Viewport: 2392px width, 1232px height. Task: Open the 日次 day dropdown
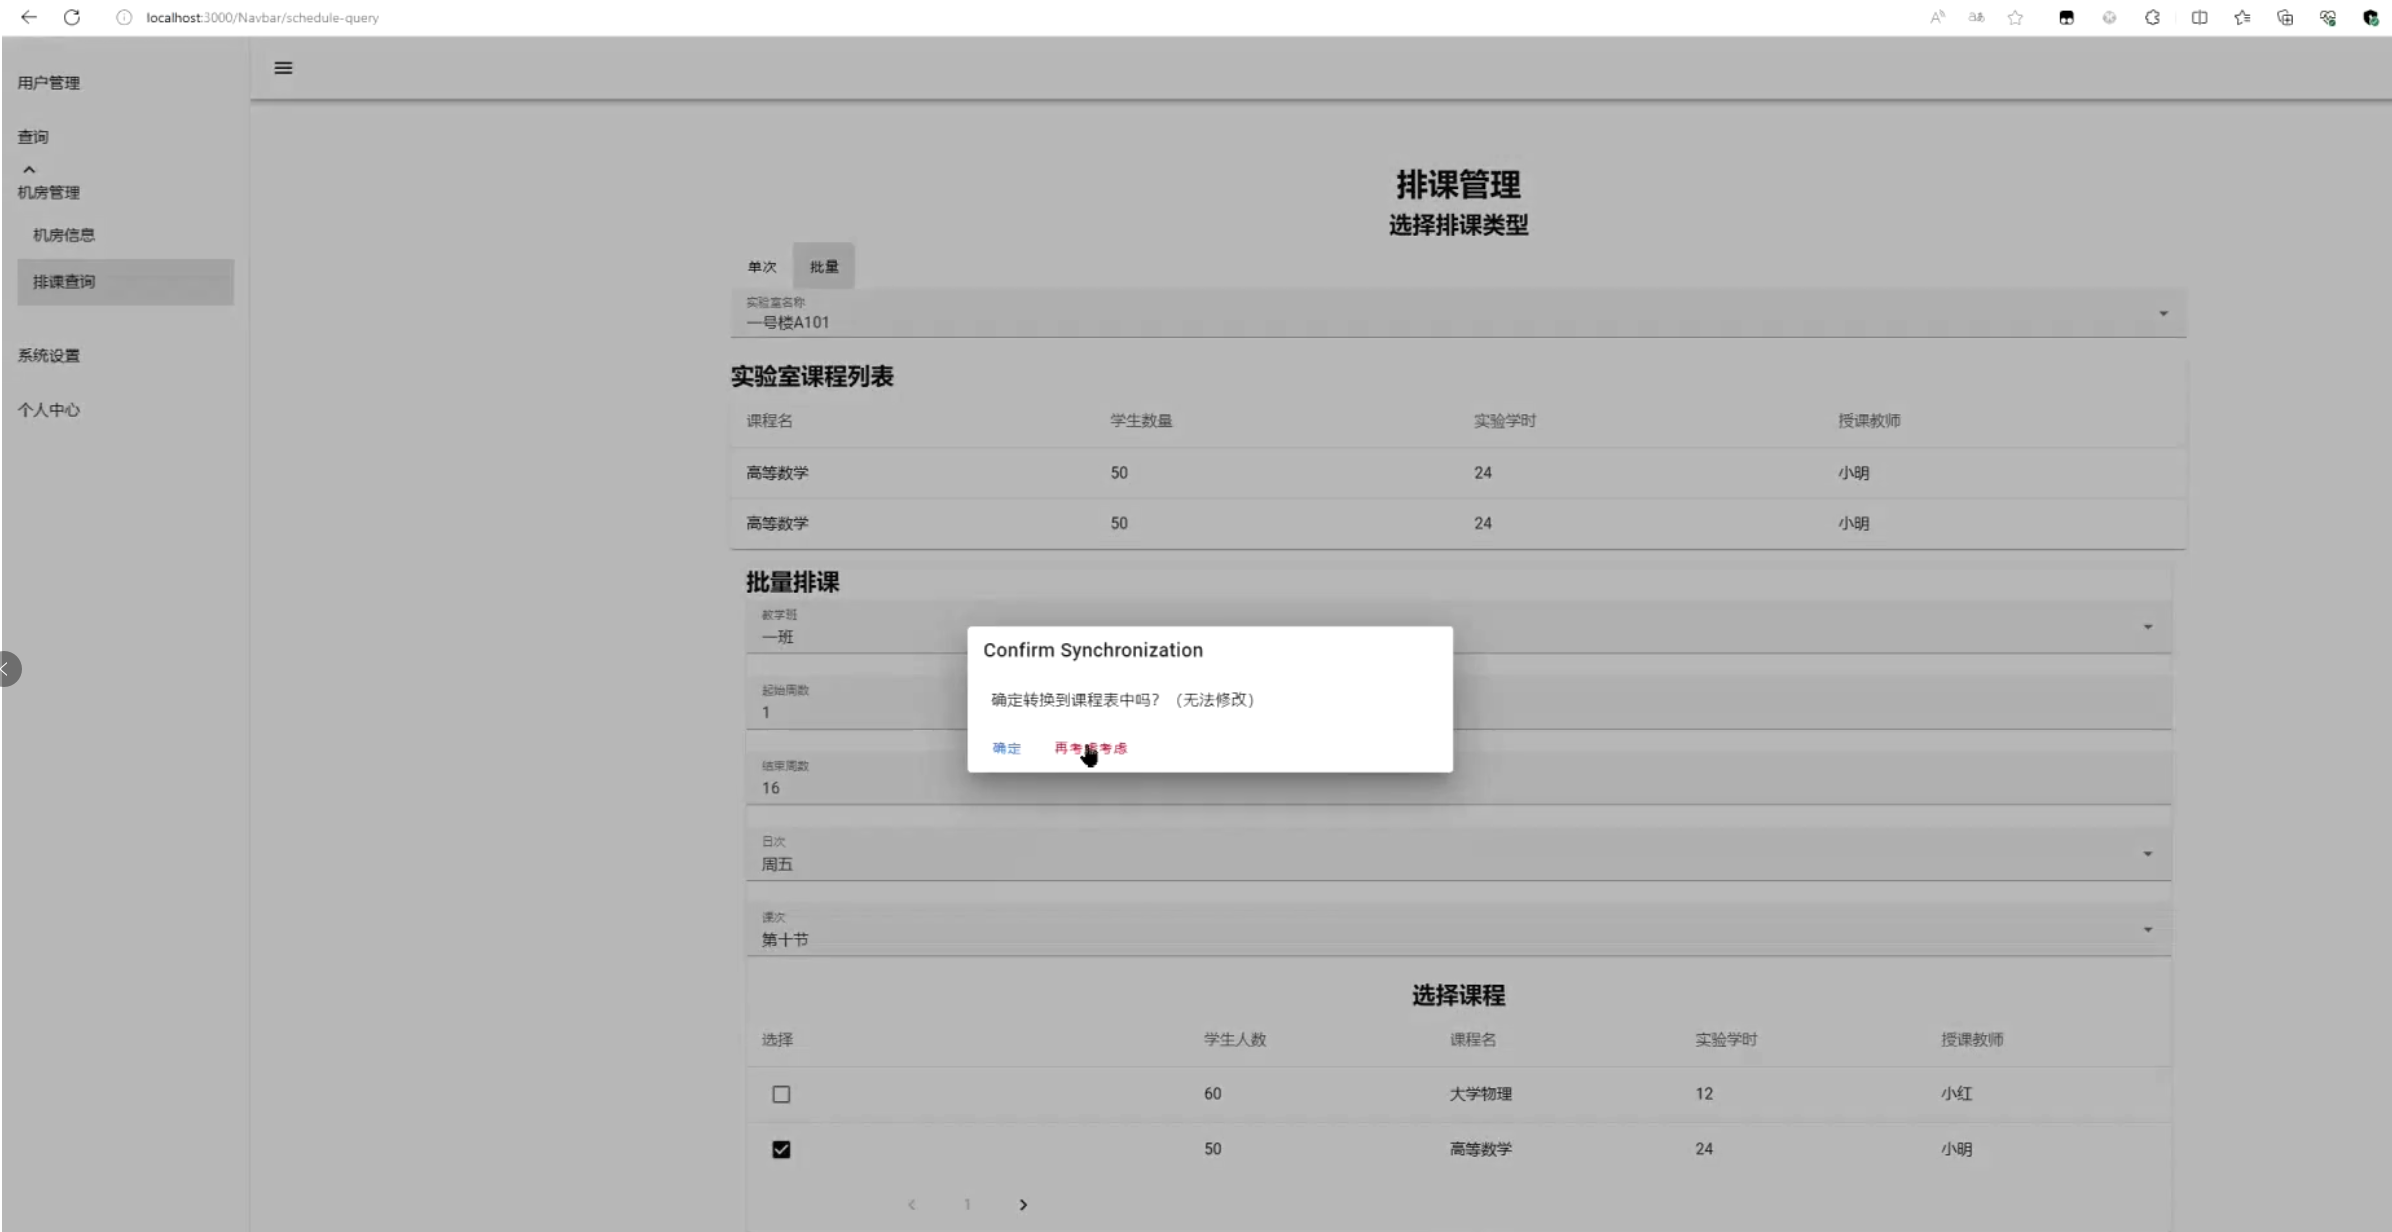(x=2147, y=852)
